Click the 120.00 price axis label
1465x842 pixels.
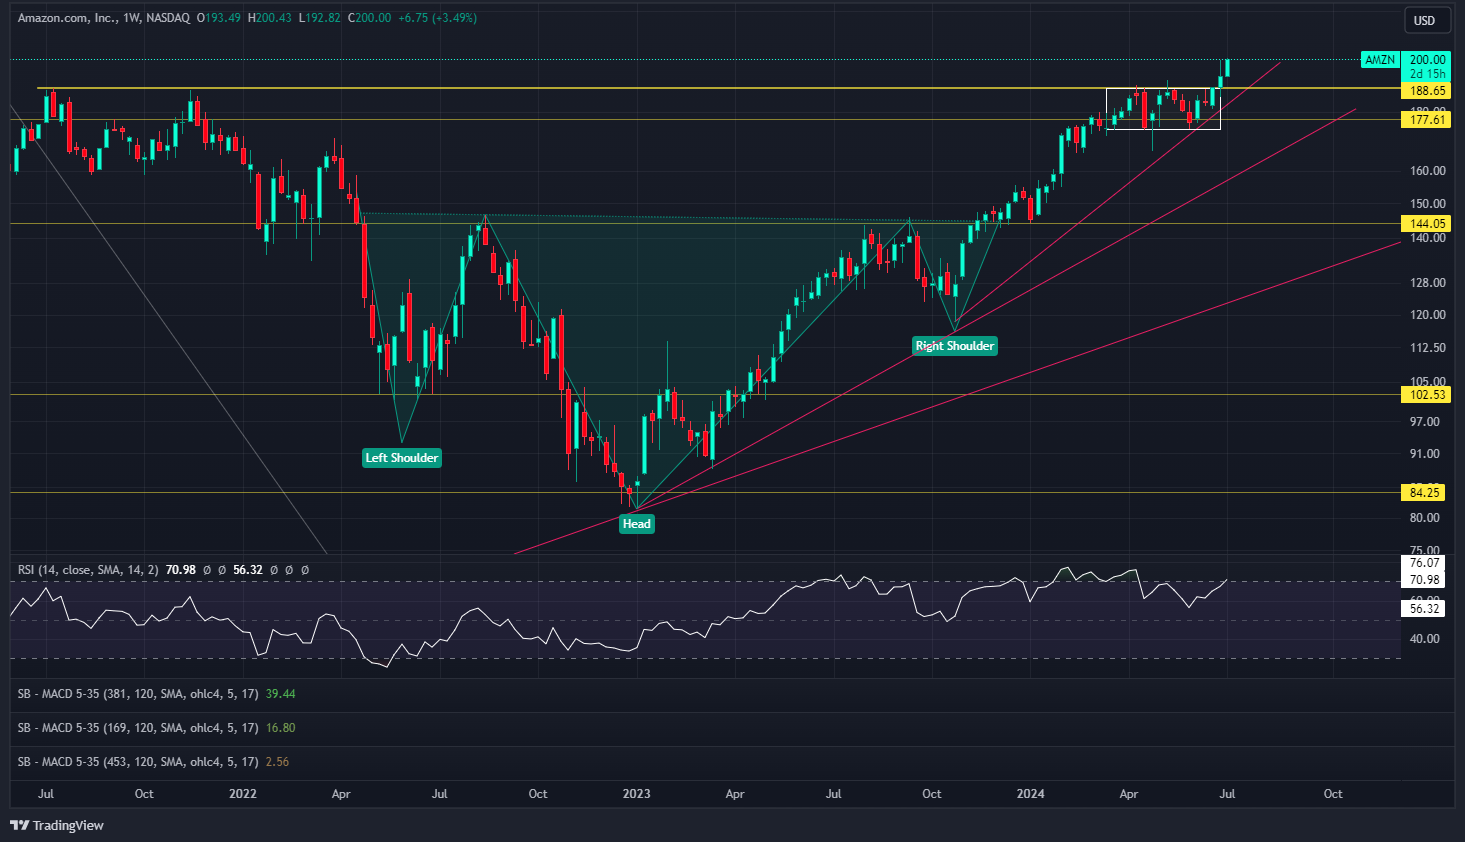point(1428,315)
